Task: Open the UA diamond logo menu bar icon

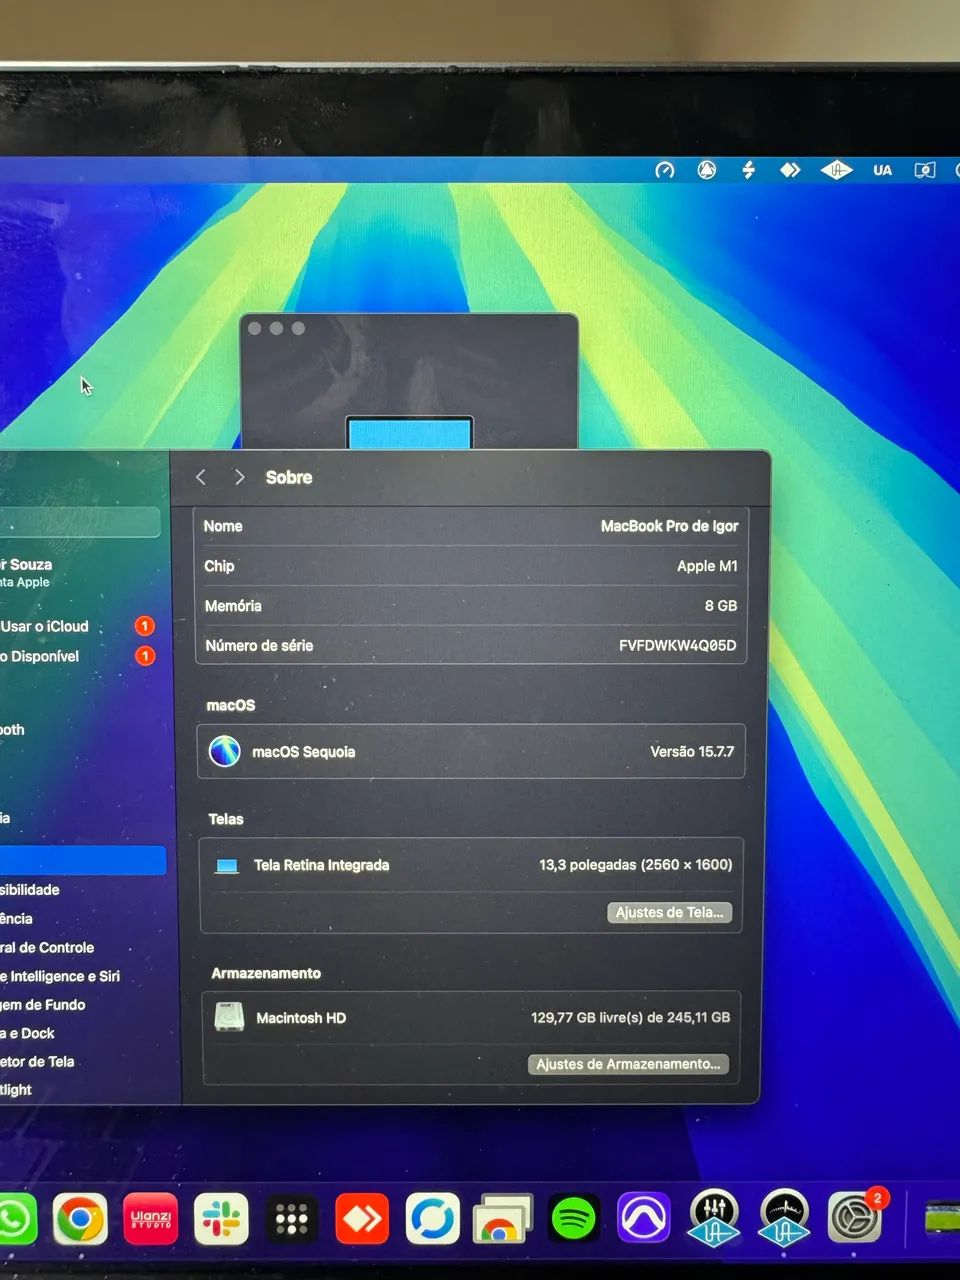Action: [836, 170]
